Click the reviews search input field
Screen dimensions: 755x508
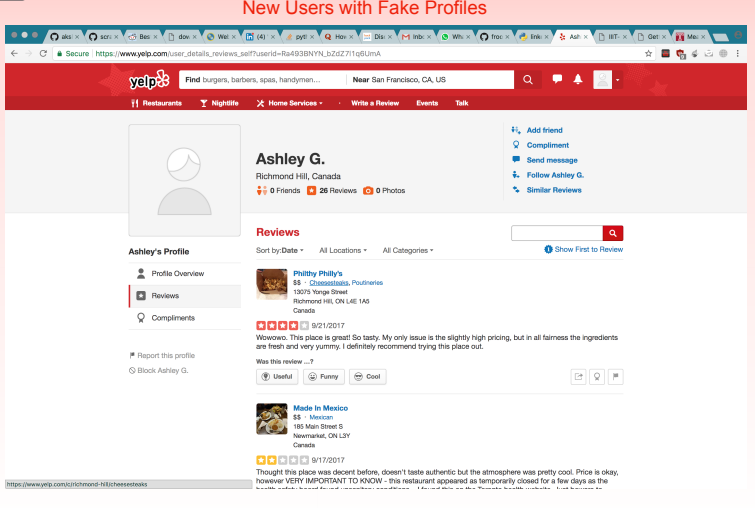[x=557, y=233]
